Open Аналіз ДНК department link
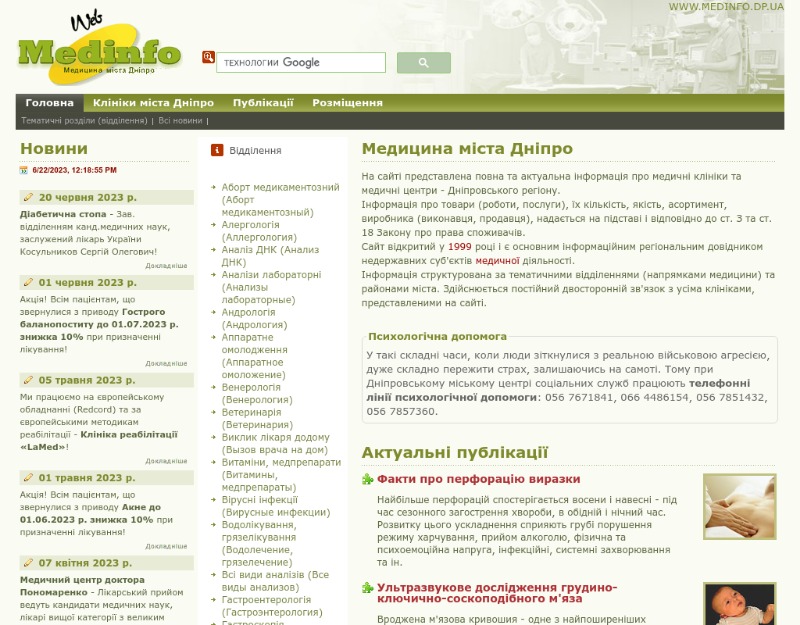 click(270, 256)
